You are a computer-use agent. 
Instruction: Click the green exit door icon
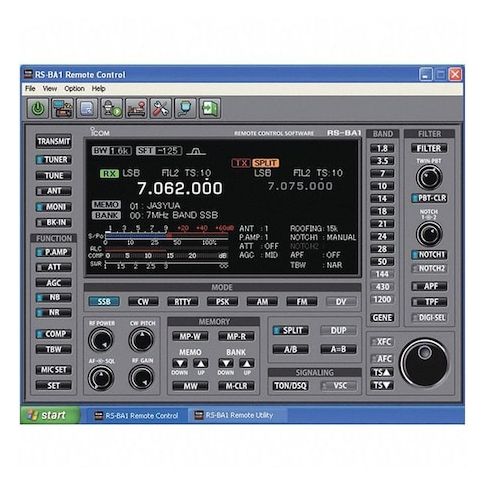click(x=210, y=108)
